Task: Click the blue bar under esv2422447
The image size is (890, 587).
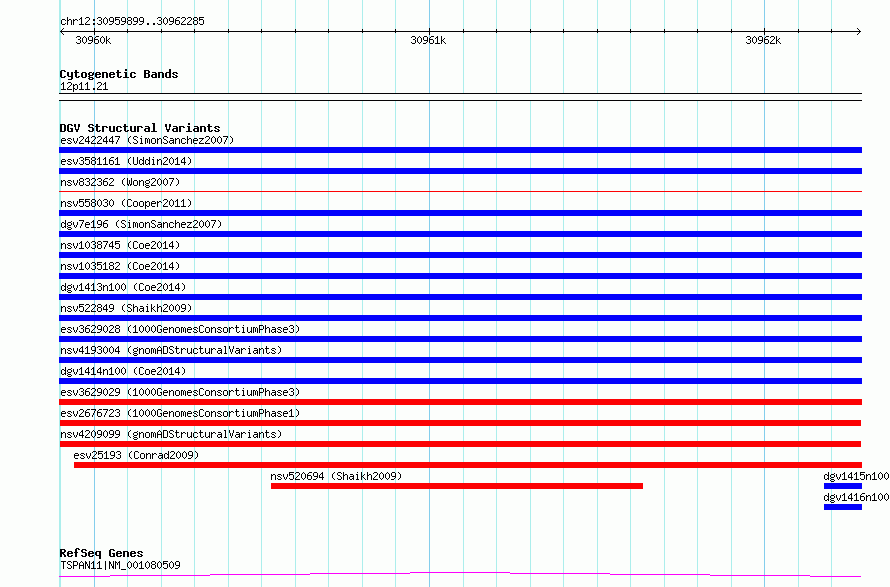Action: [x=460, y=150]
